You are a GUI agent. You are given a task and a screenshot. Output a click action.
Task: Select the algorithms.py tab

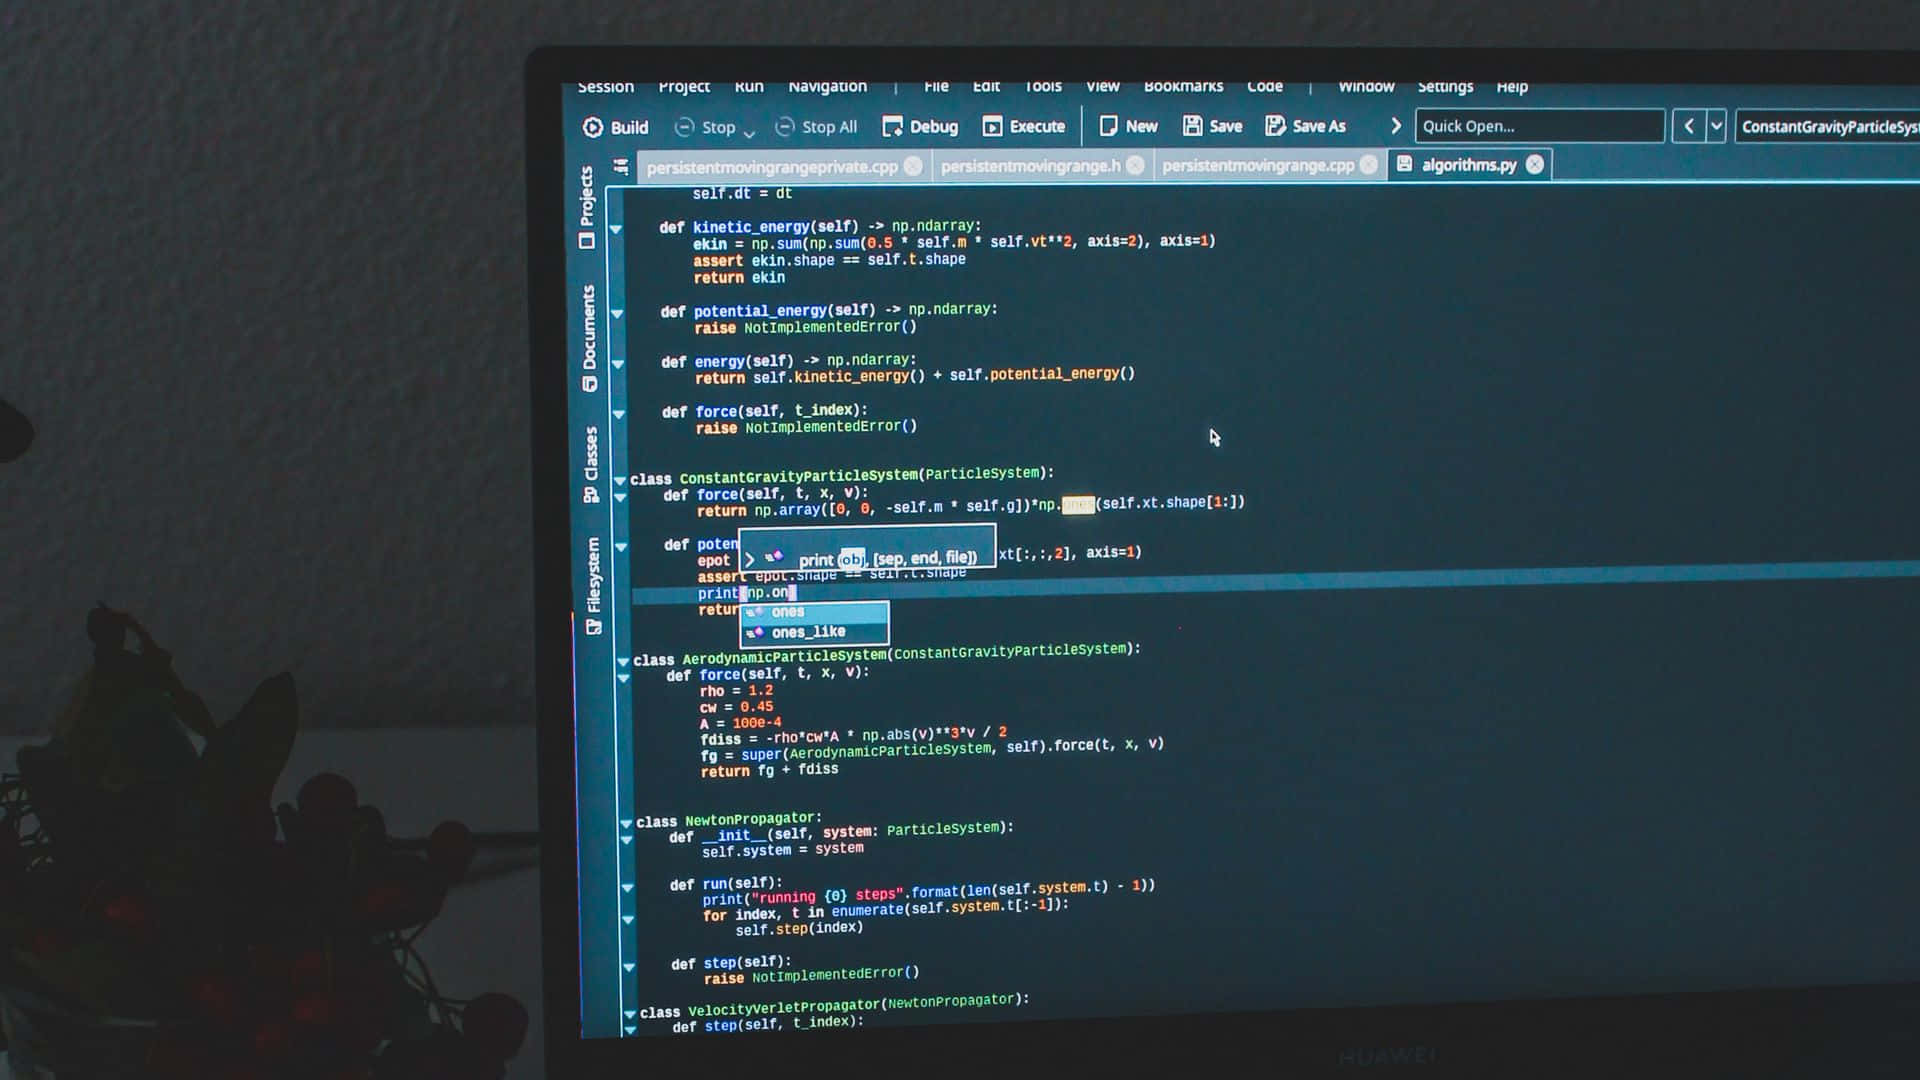tap(1468, 165)
